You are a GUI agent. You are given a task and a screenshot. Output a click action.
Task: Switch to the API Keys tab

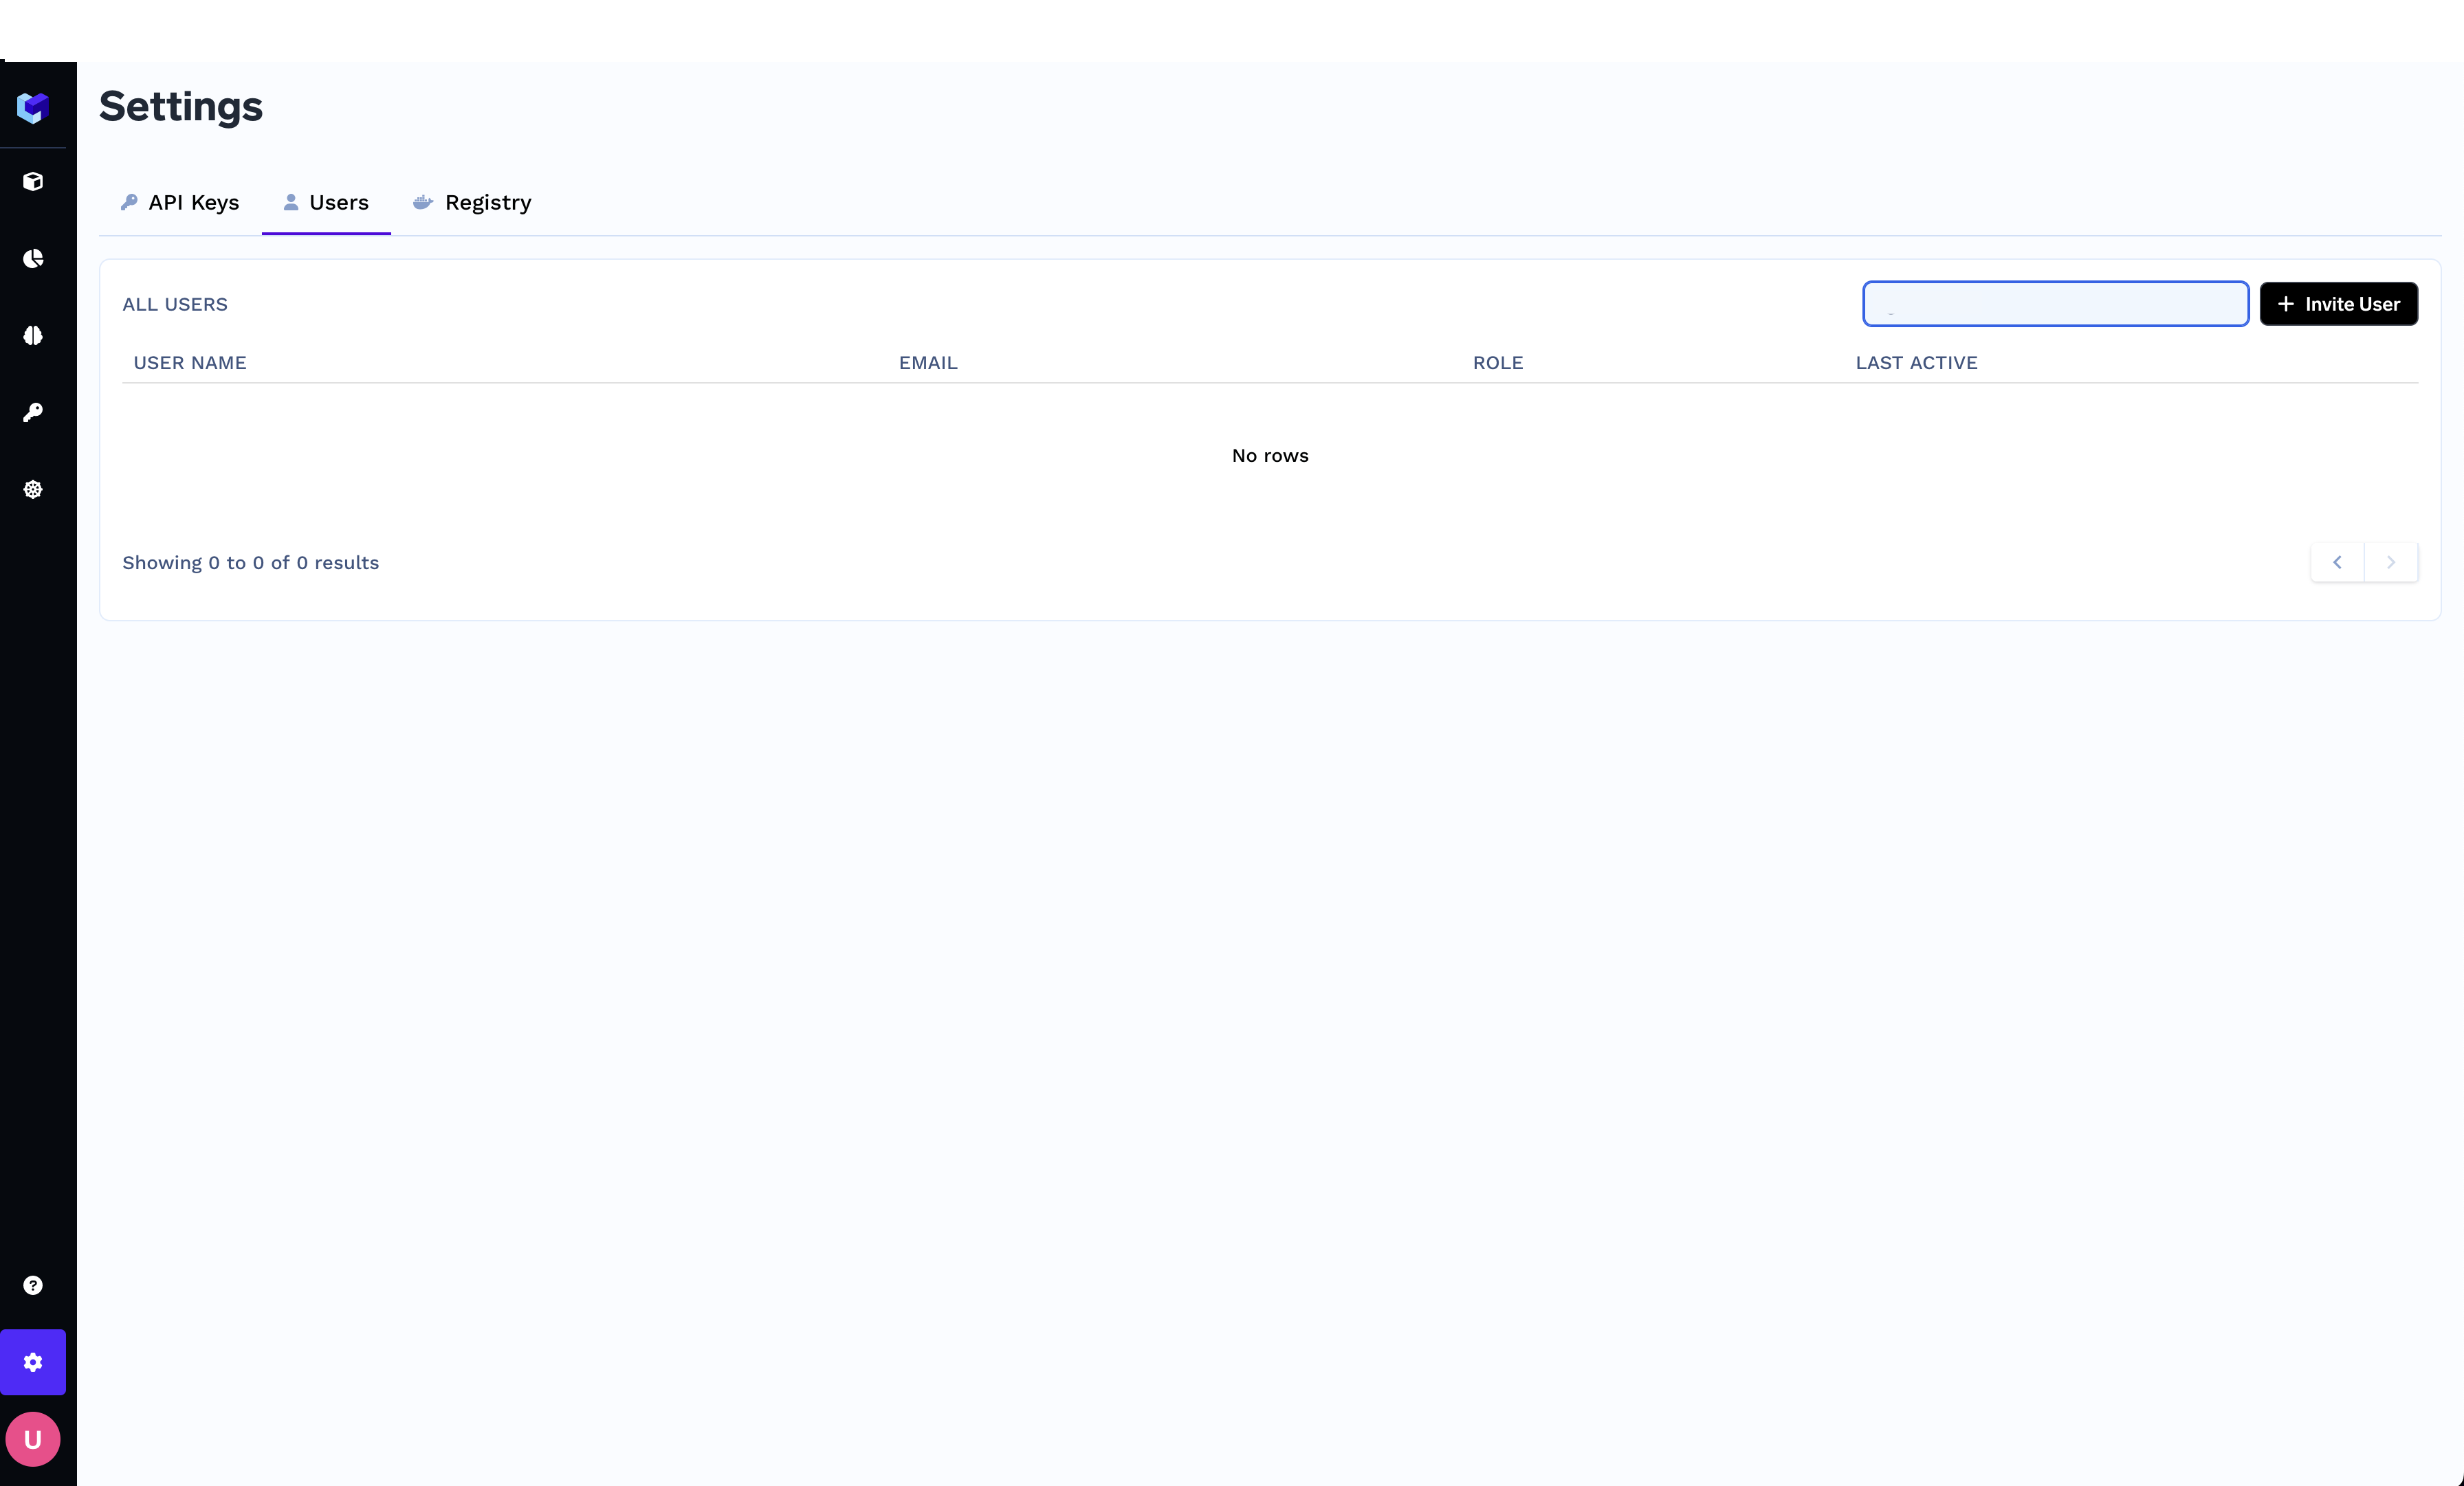point(180,203)
